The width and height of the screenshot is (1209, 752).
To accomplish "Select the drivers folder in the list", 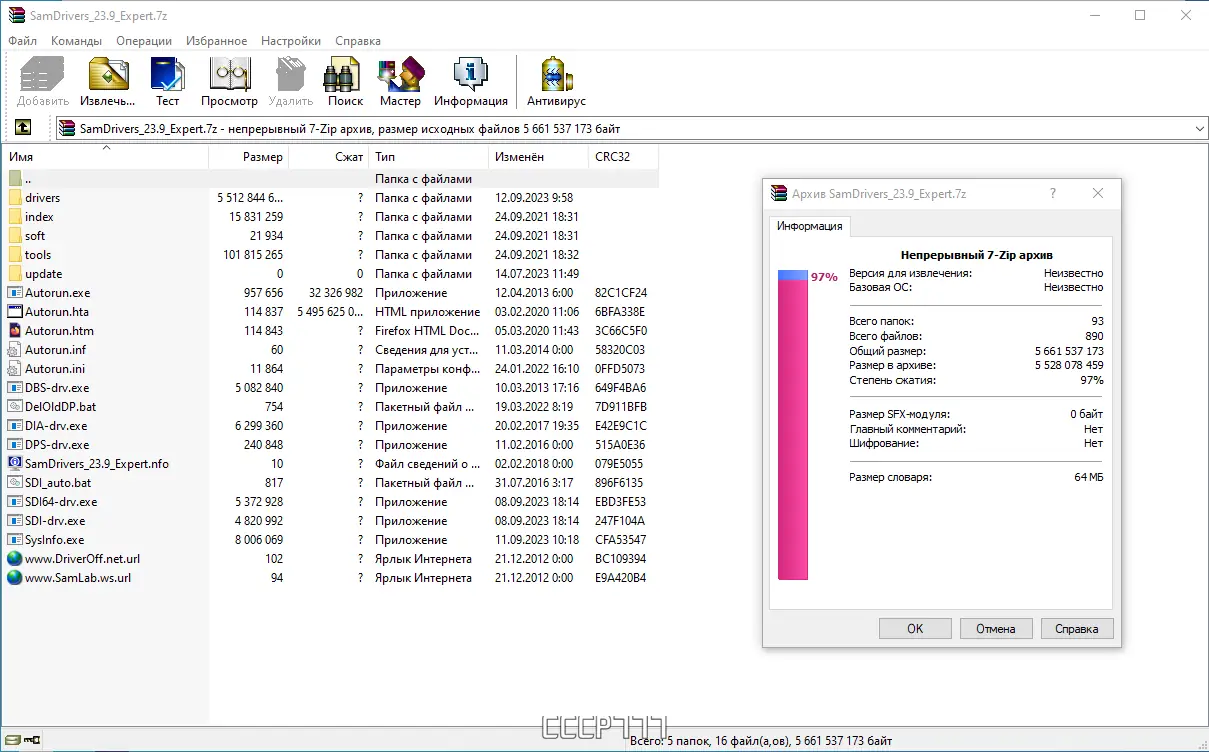I will pos(43,198).
